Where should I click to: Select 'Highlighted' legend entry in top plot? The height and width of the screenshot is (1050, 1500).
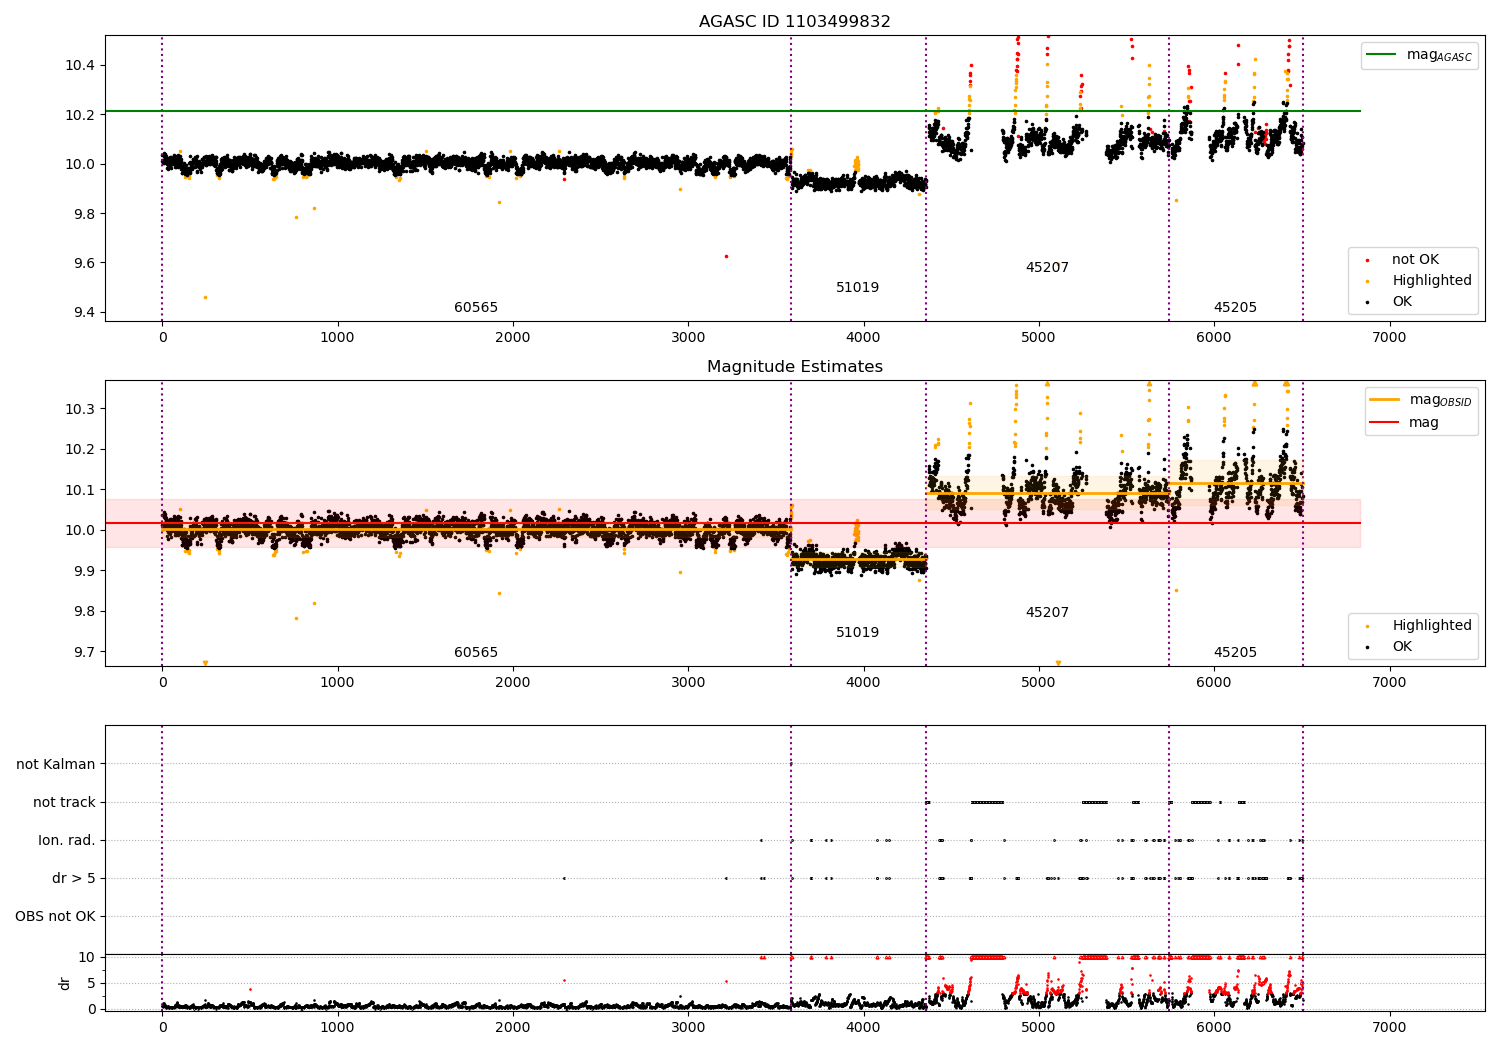click(1431, 281)
